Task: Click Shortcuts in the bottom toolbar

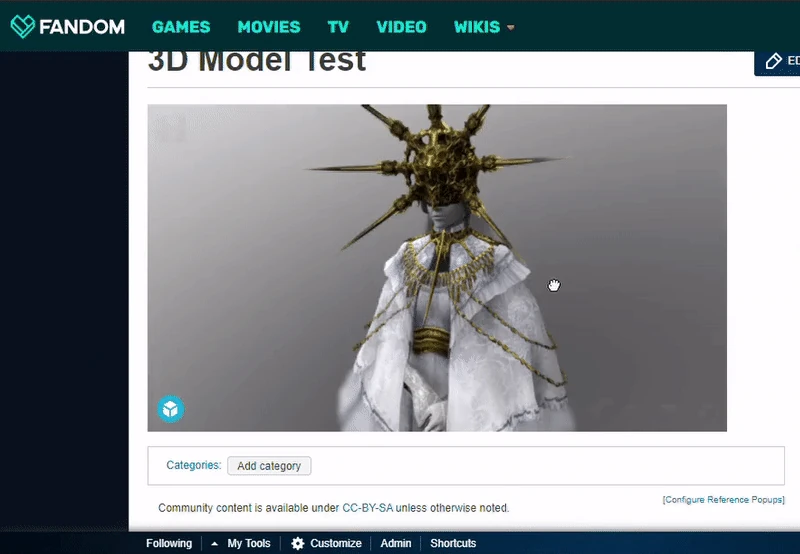Action: [453, 543]
